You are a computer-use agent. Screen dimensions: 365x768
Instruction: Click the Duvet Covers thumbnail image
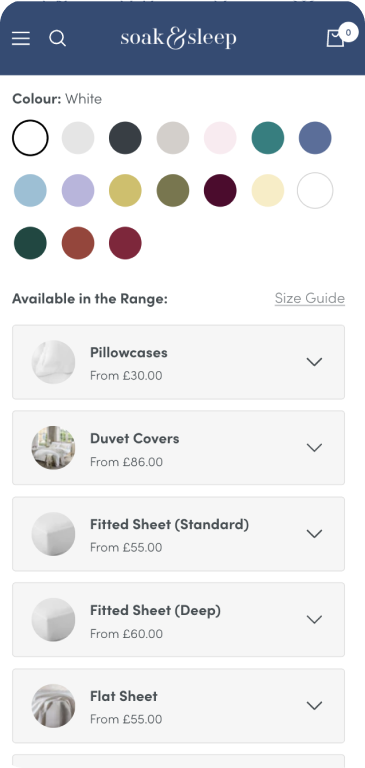[53, 448]
